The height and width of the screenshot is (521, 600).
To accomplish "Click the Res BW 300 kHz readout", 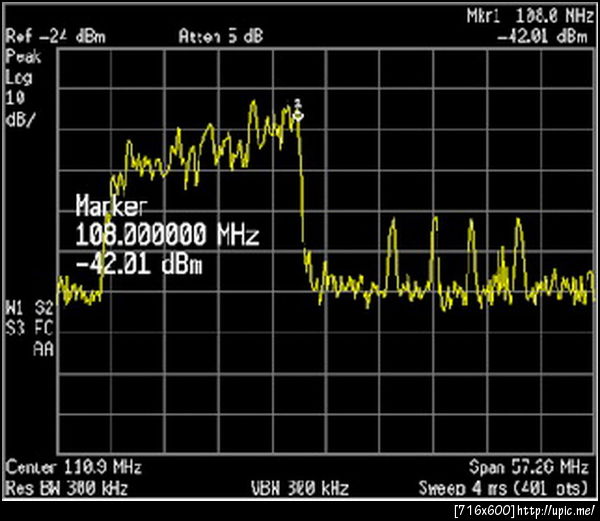I will point(67,488).
